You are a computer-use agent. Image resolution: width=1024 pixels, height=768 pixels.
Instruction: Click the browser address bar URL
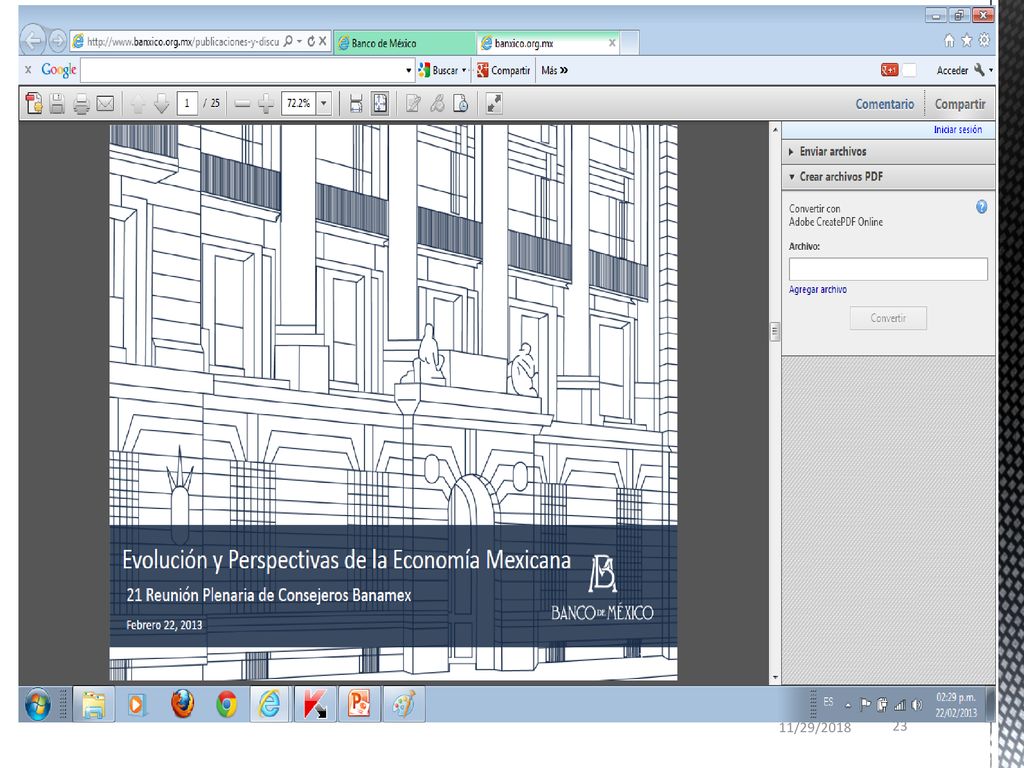tap(184, 42)
